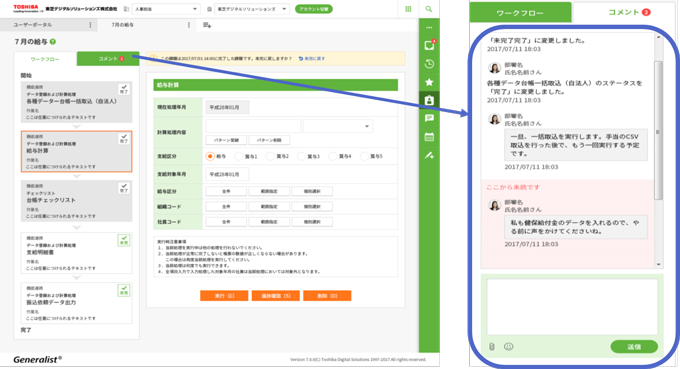
Task: Select the 賞与3 radio button
Action: tap(301, 156)
